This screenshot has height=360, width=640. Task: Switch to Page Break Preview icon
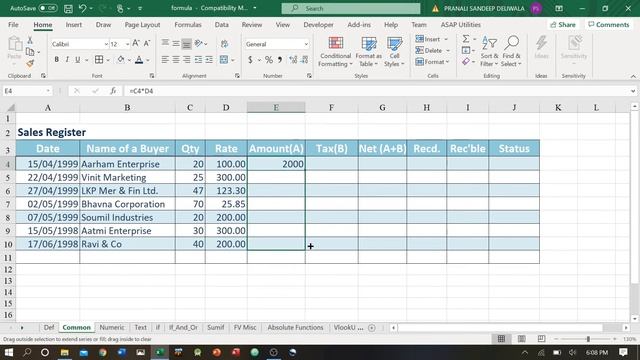tap(541, 339)
